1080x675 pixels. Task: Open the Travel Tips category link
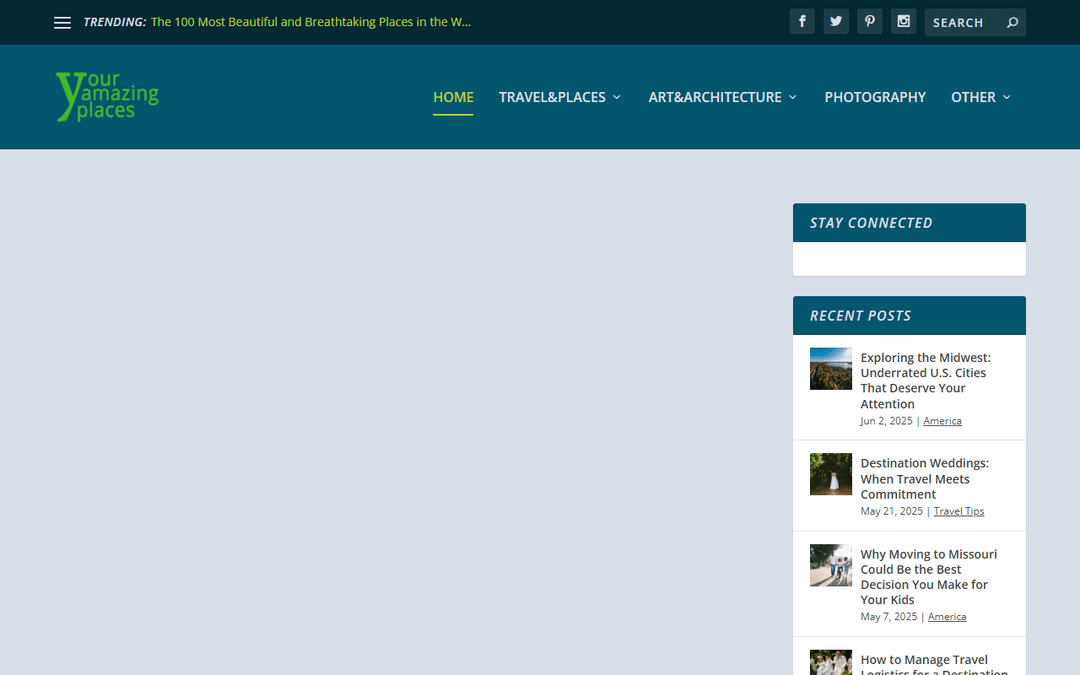[959, 511]
